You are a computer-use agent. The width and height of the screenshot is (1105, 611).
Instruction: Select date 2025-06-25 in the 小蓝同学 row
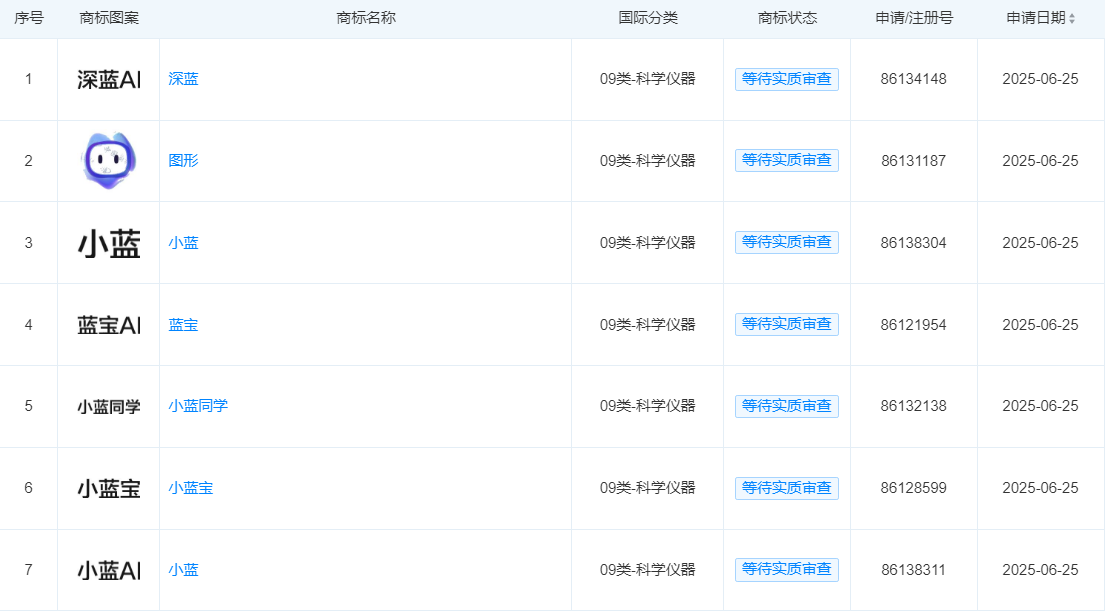(x=1040, y=406)
